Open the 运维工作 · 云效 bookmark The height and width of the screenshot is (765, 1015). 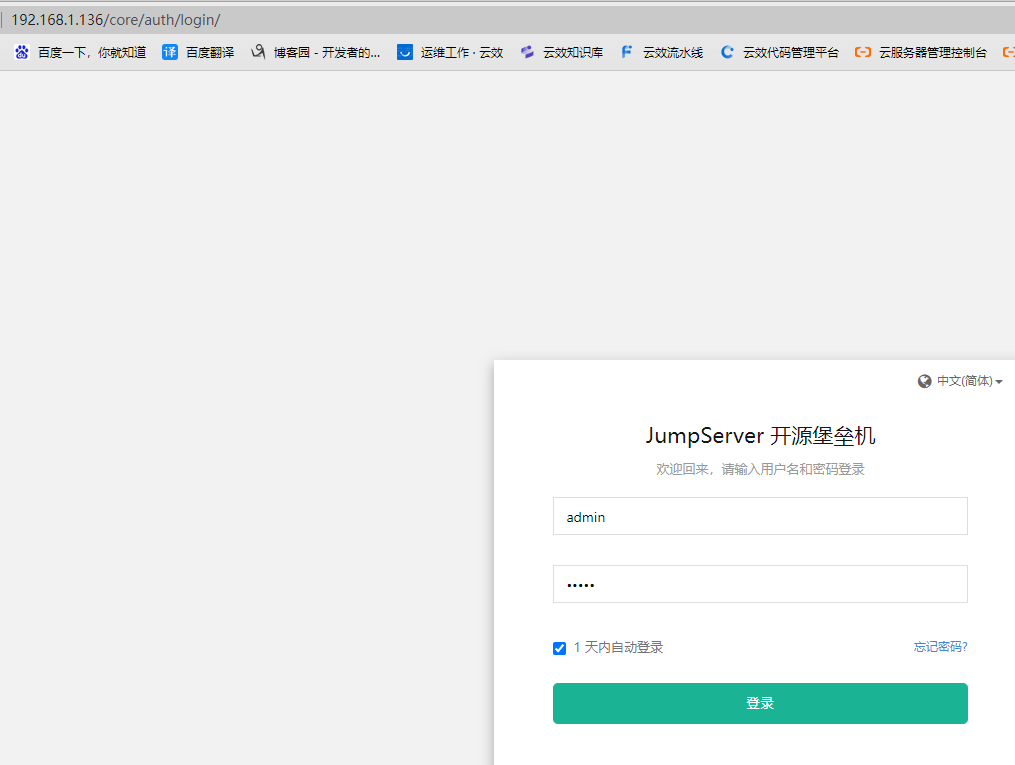coord(462,52)
